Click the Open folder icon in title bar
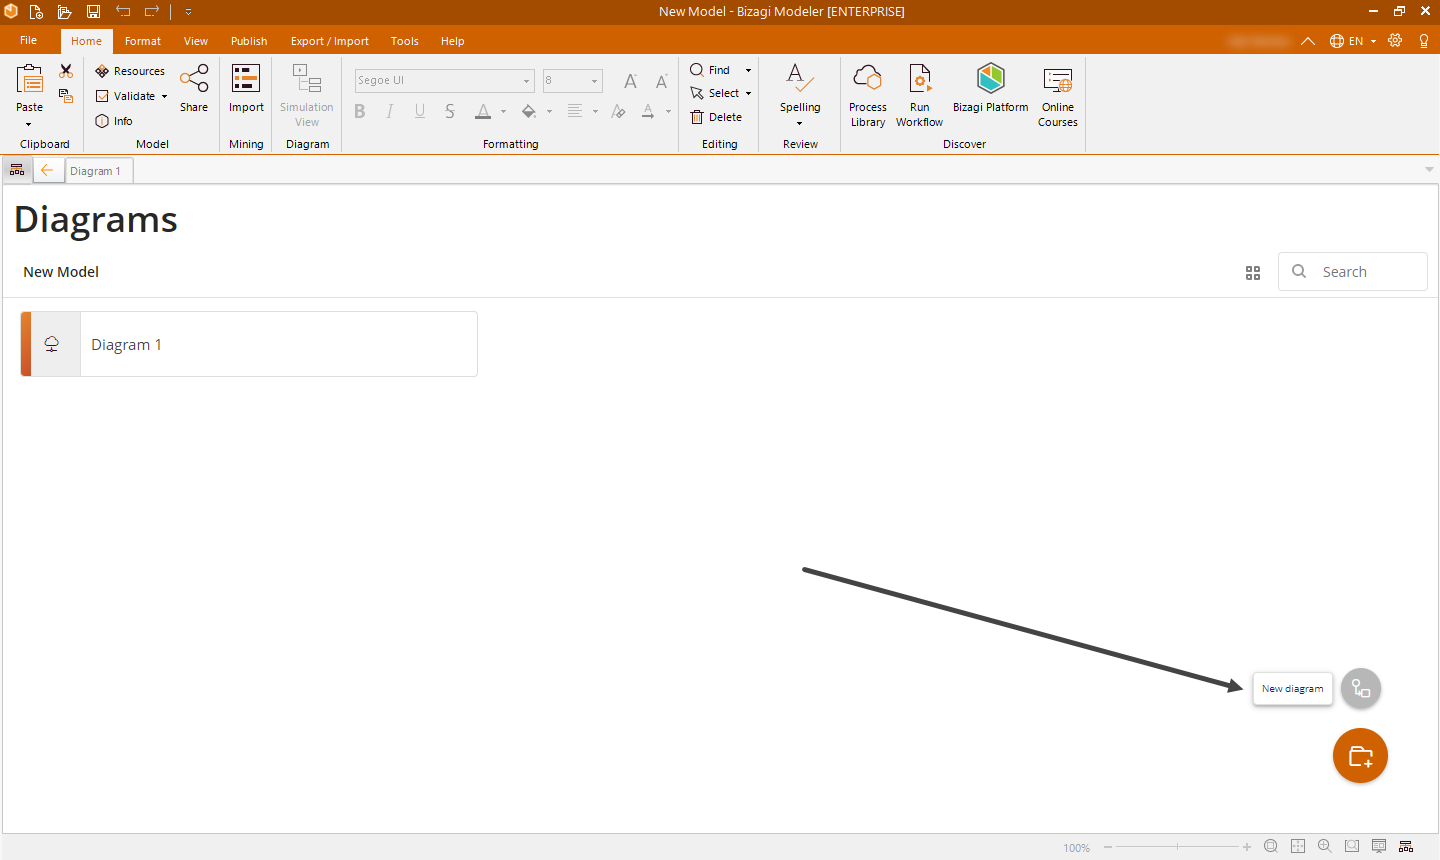Viewport: 1440px width, 860px height. (x=64, y=12)
